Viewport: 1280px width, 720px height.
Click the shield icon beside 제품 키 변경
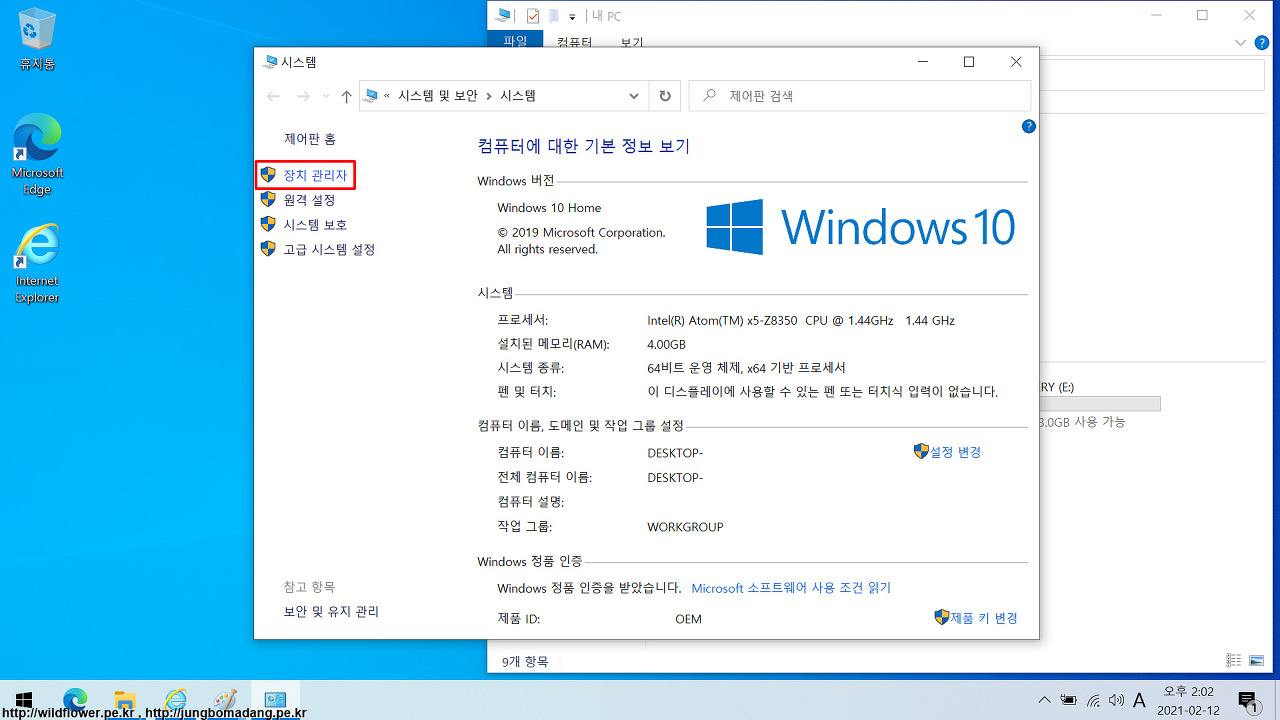941,617
